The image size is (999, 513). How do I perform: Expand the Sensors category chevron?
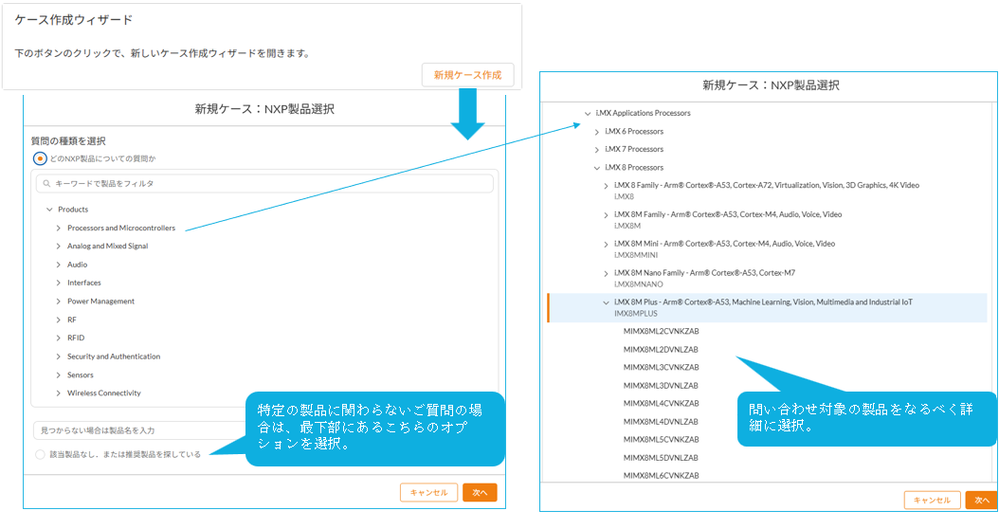tap(58, 375)
